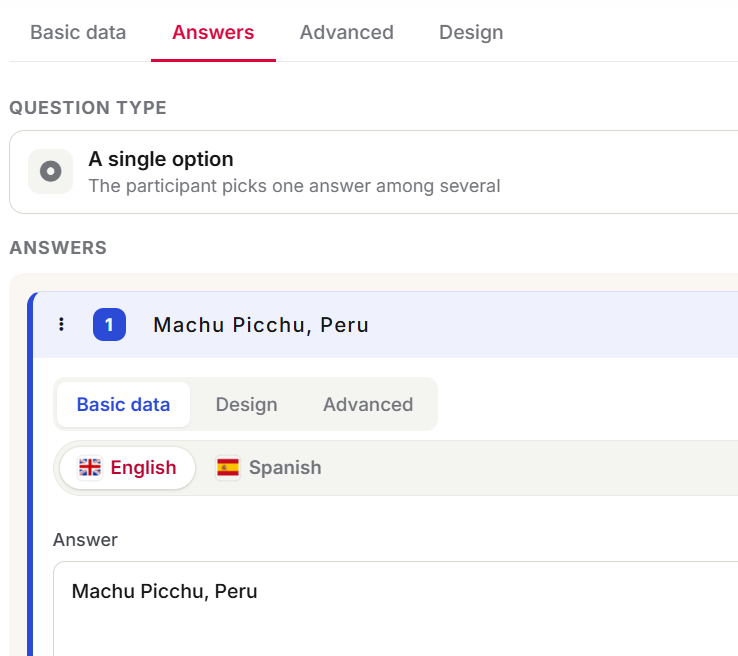738x656 pixels.
Task: Click the question type description text
Action: click(294, 186)
